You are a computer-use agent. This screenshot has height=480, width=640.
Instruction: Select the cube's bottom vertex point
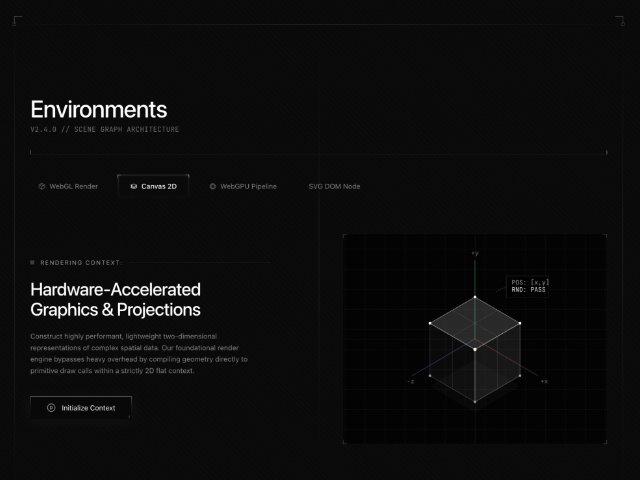click(x=475, y=400)
